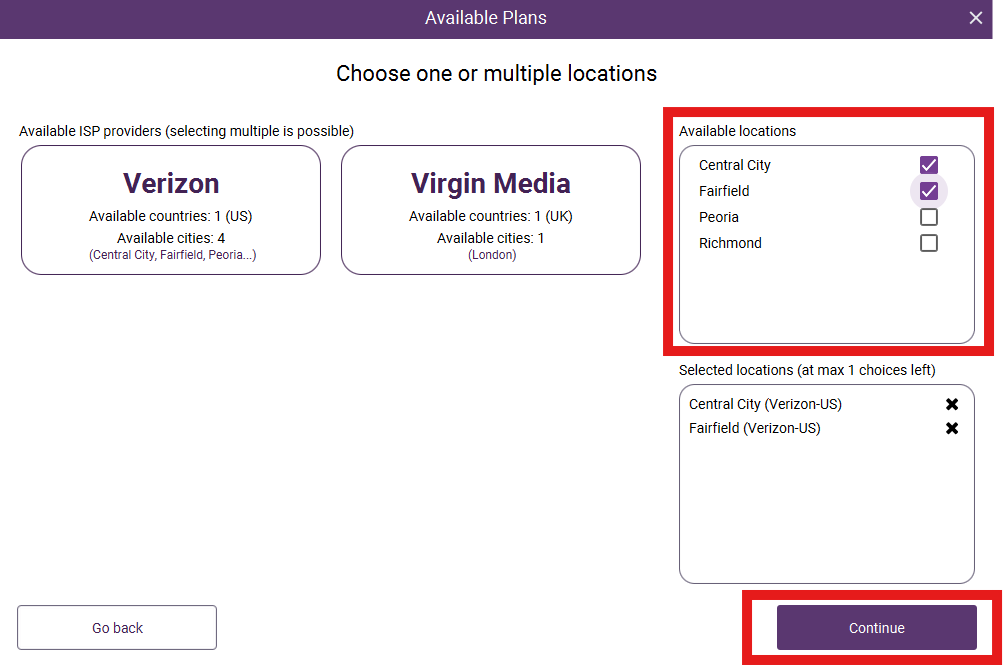Click the Central City location label
Viewport: 1003px width, 665px height.
coord(734,165)
